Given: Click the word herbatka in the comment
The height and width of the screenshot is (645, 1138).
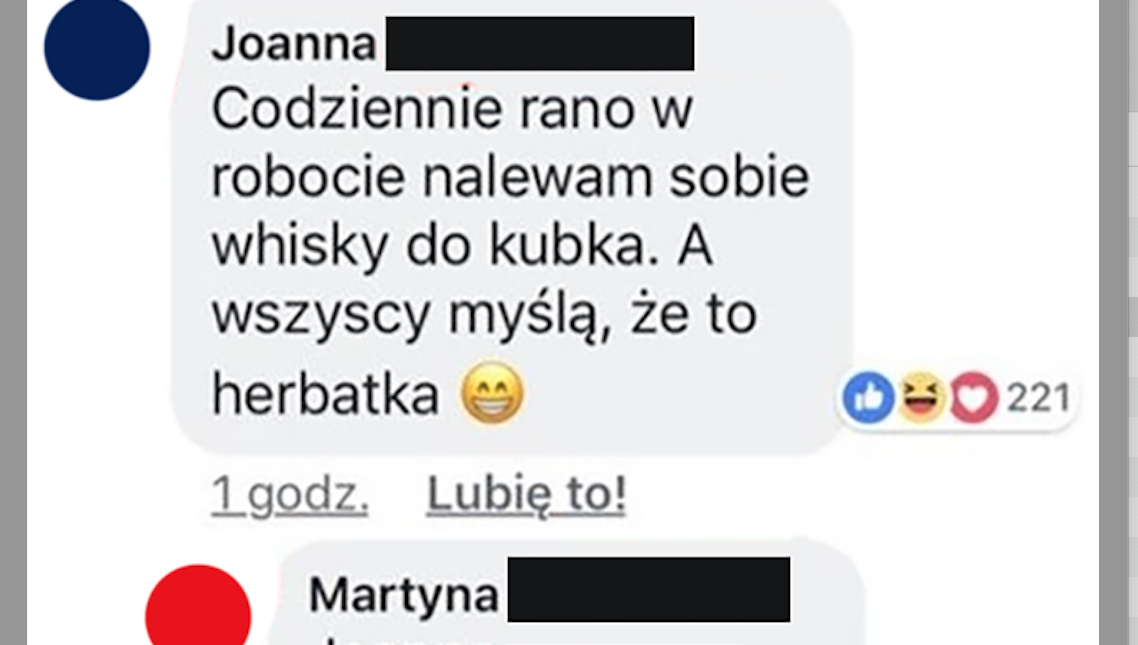Looking at the screenshot, I should [325, 395].
